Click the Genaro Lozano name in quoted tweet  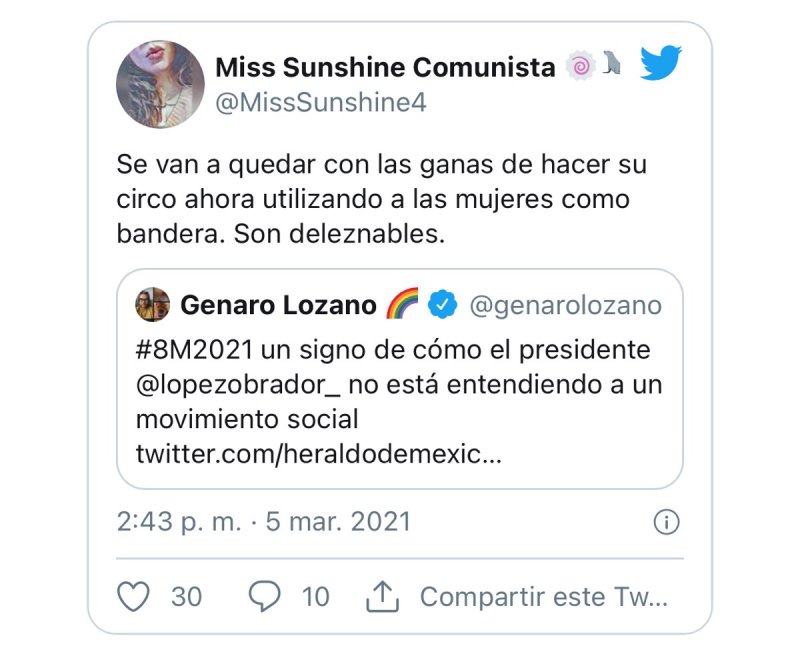click(x=278, y=305)
